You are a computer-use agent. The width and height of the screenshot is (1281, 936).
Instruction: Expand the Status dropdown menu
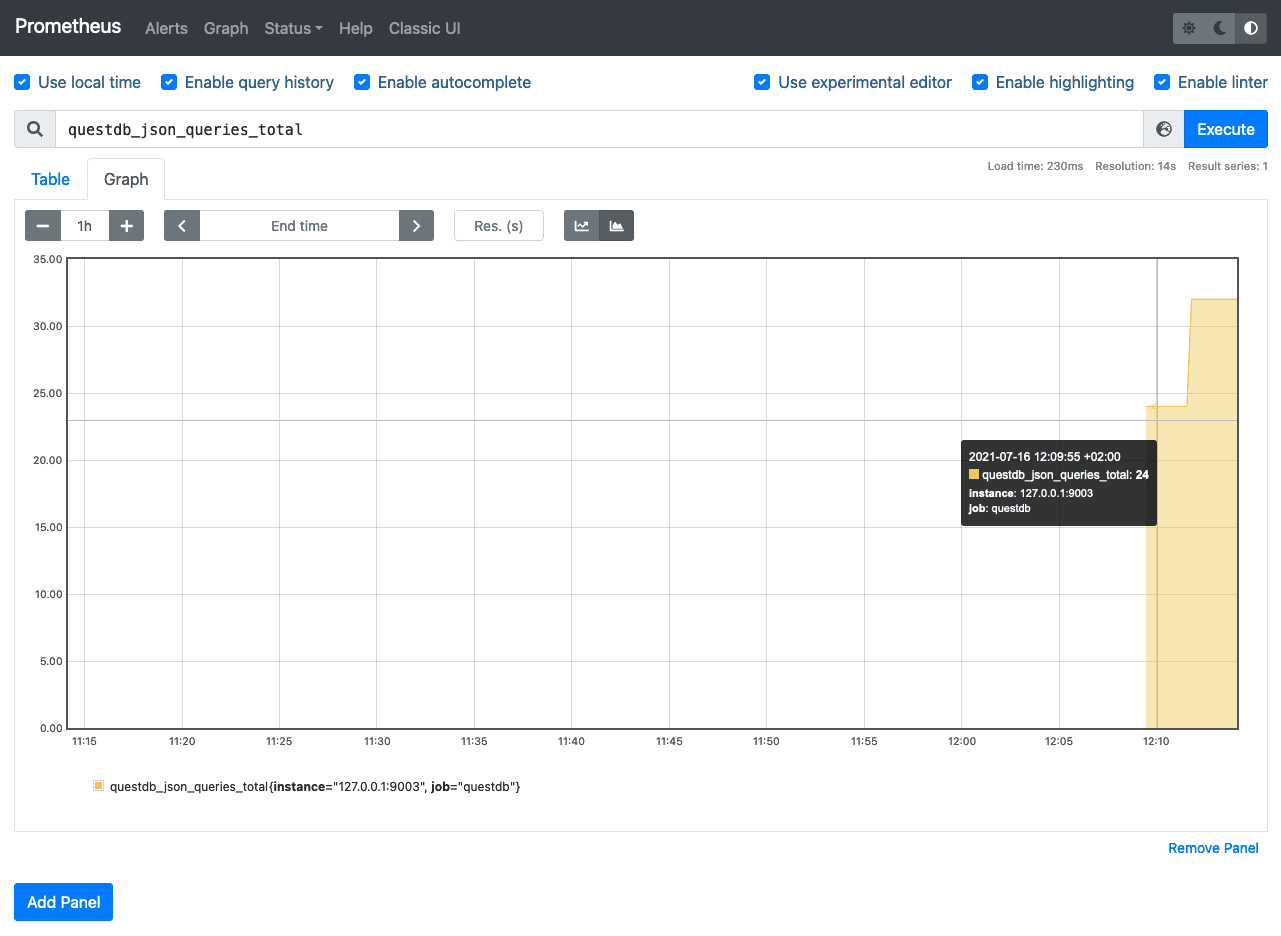pyautogui.click(x=293, y=28)
